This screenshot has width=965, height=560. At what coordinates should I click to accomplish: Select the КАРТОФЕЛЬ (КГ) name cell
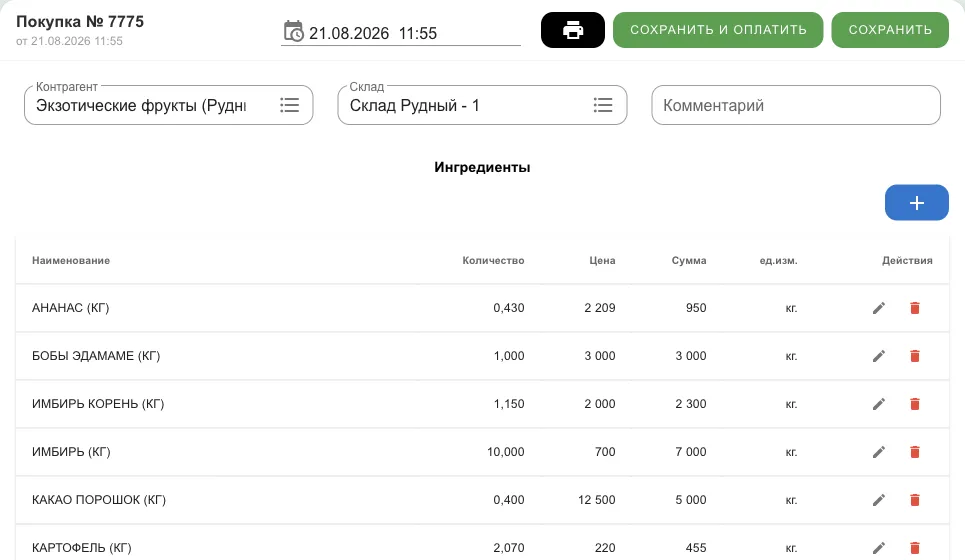tap(82, 548)
